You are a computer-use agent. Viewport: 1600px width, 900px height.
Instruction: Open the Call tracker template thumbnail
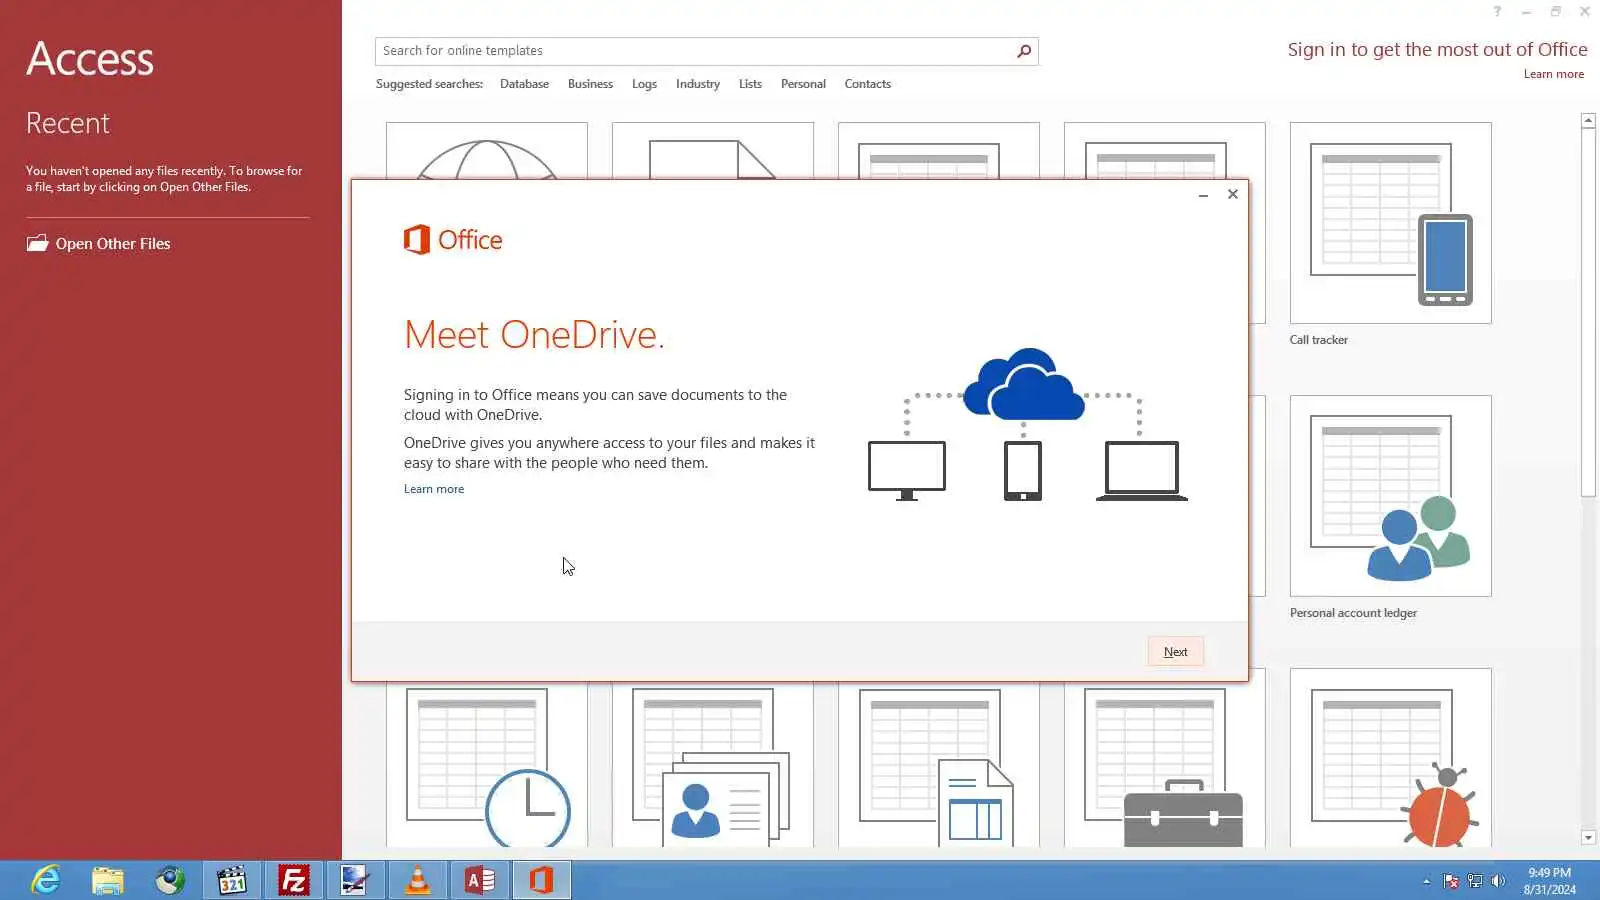coord(1390,223)
